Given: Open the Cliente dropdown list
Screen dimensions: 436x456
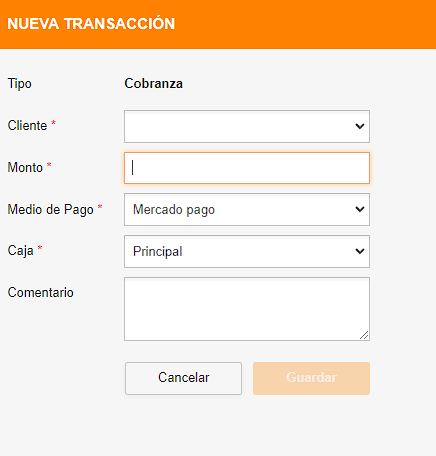Looking at the screenshot, I should 247,126.
